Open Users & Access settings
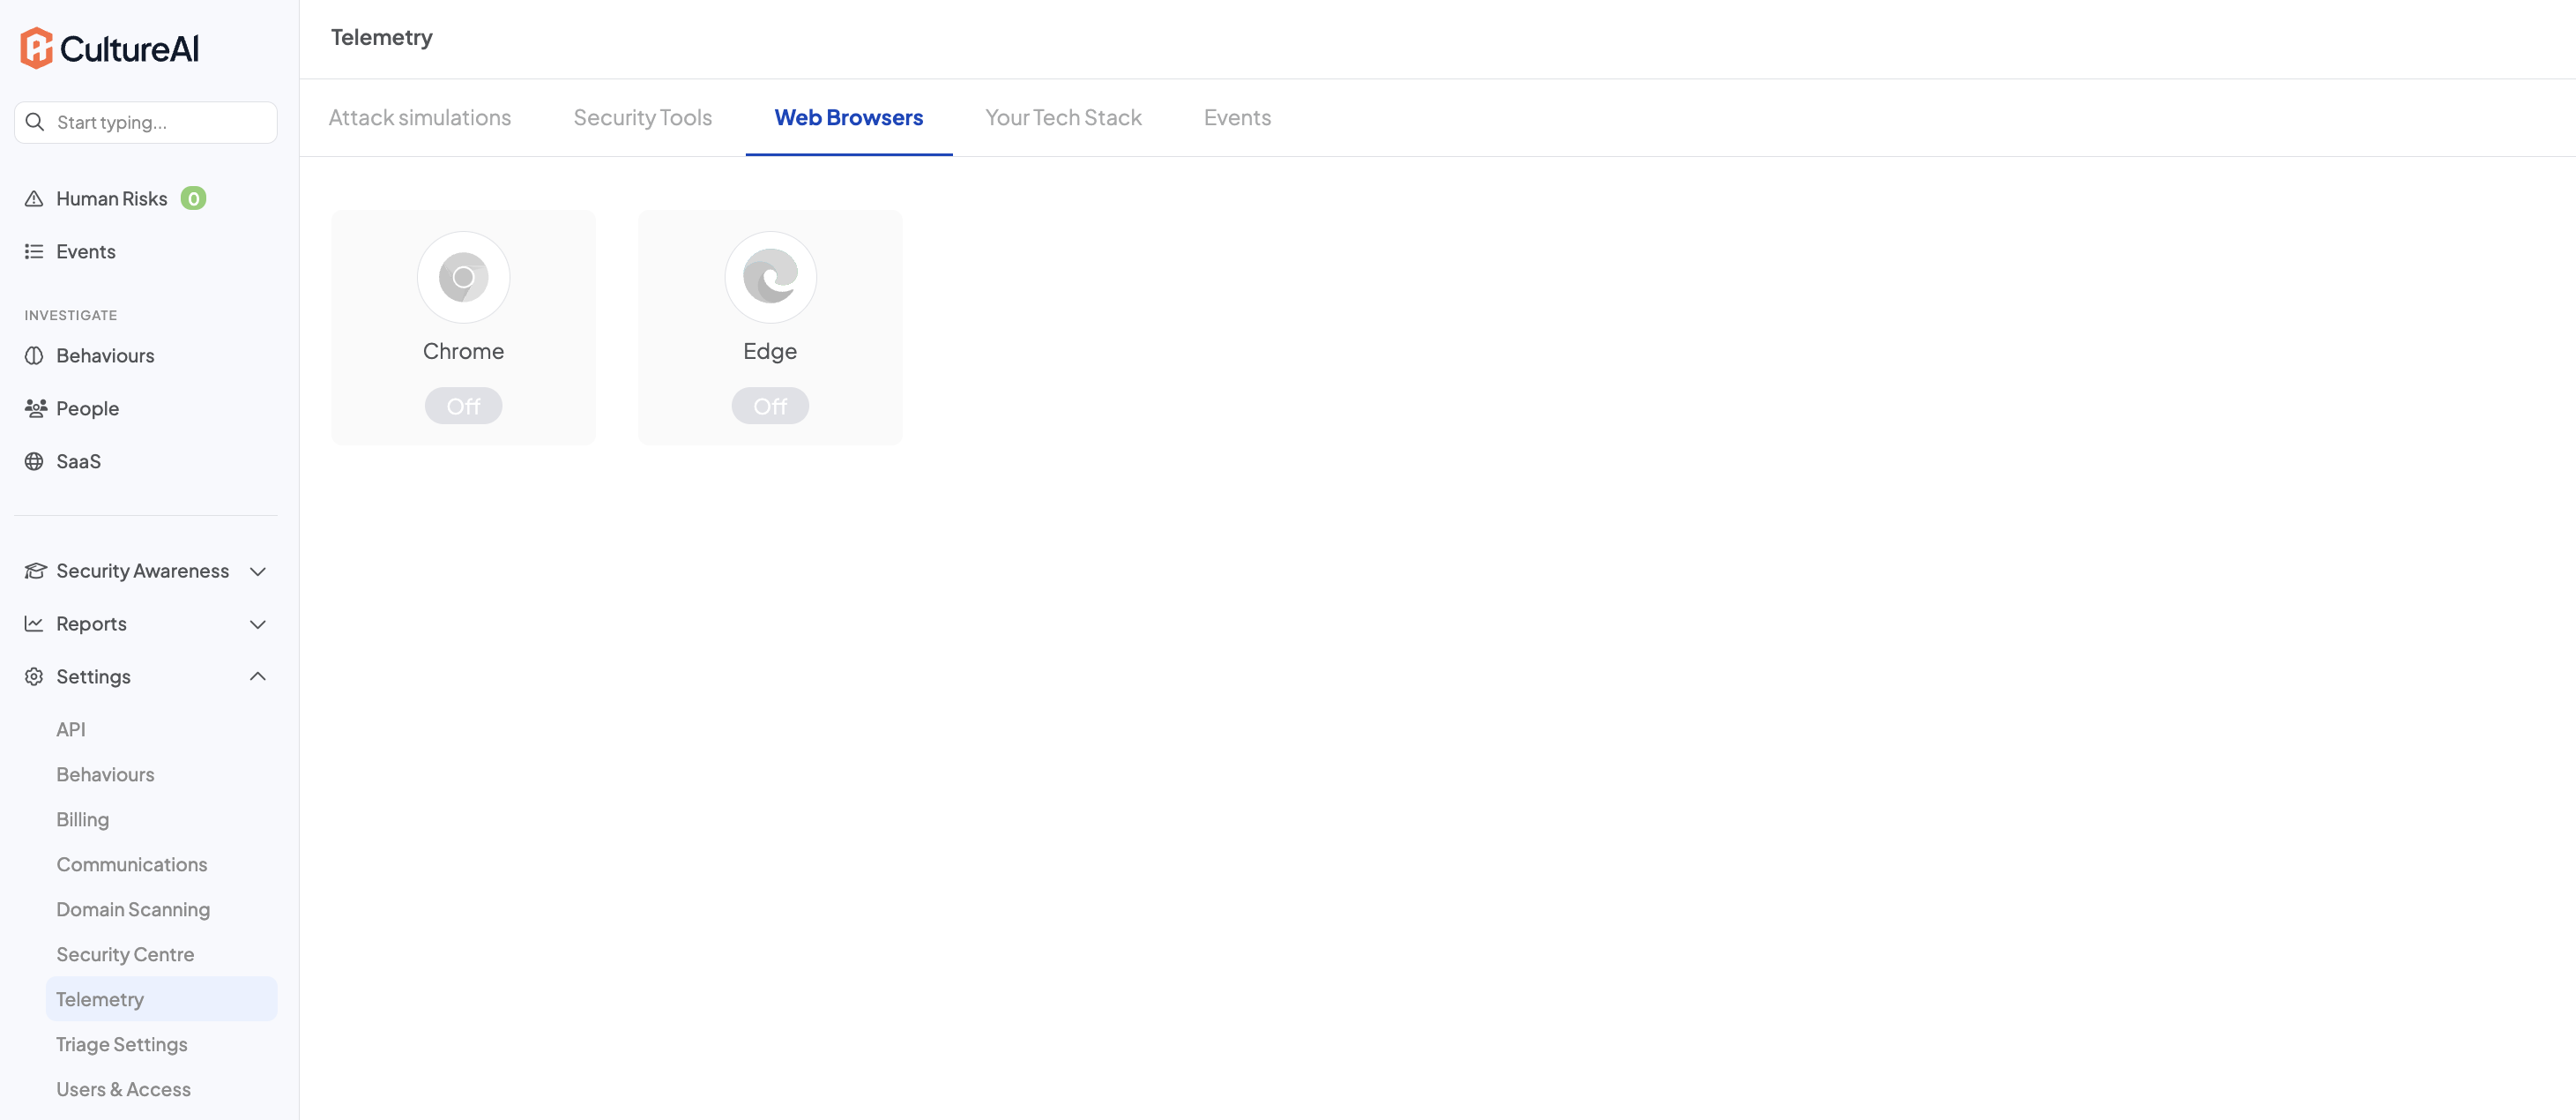 coord(124,1089)
